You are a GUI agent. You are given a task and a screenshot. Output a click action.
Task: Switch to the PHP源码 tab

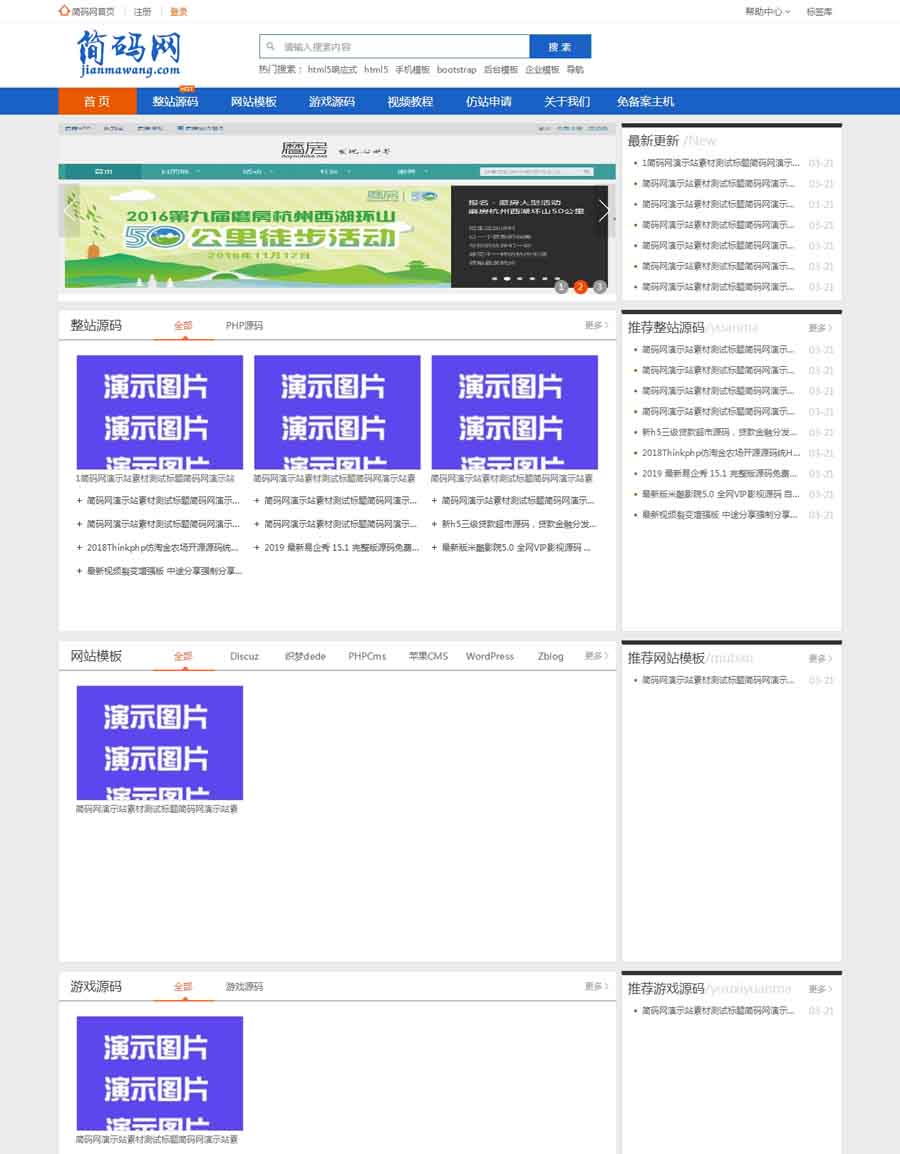tap(244, 325)
